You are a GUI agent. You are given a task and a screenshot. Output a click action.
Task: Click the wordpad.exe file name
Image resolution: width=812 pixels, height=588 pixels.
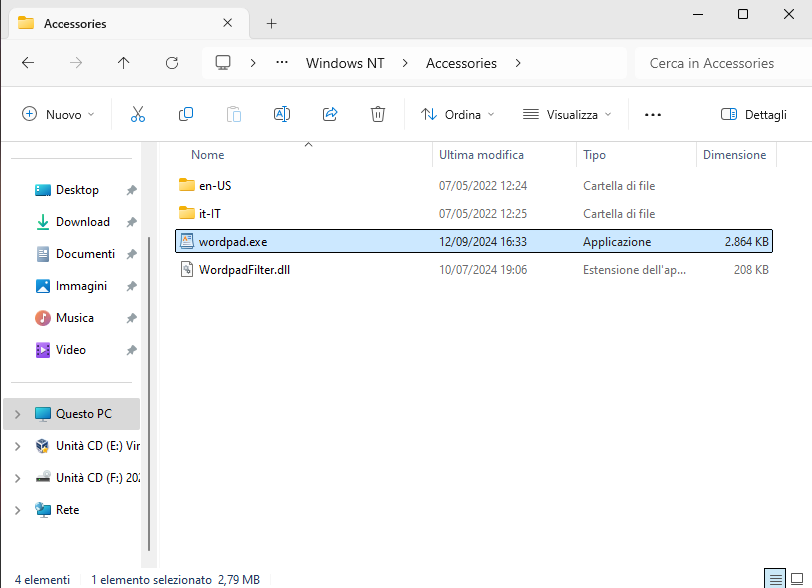coord(233,242)
